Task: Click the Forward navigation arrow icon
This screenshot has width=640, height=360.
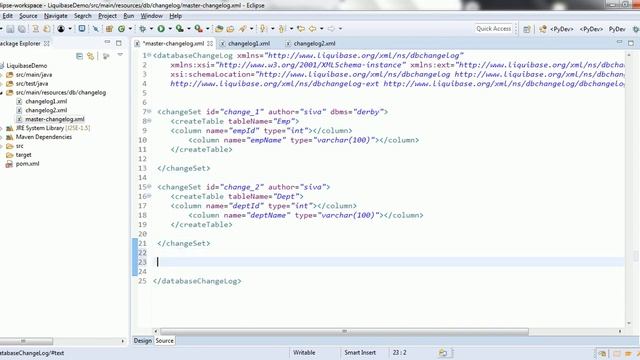Action: (331, 29)
